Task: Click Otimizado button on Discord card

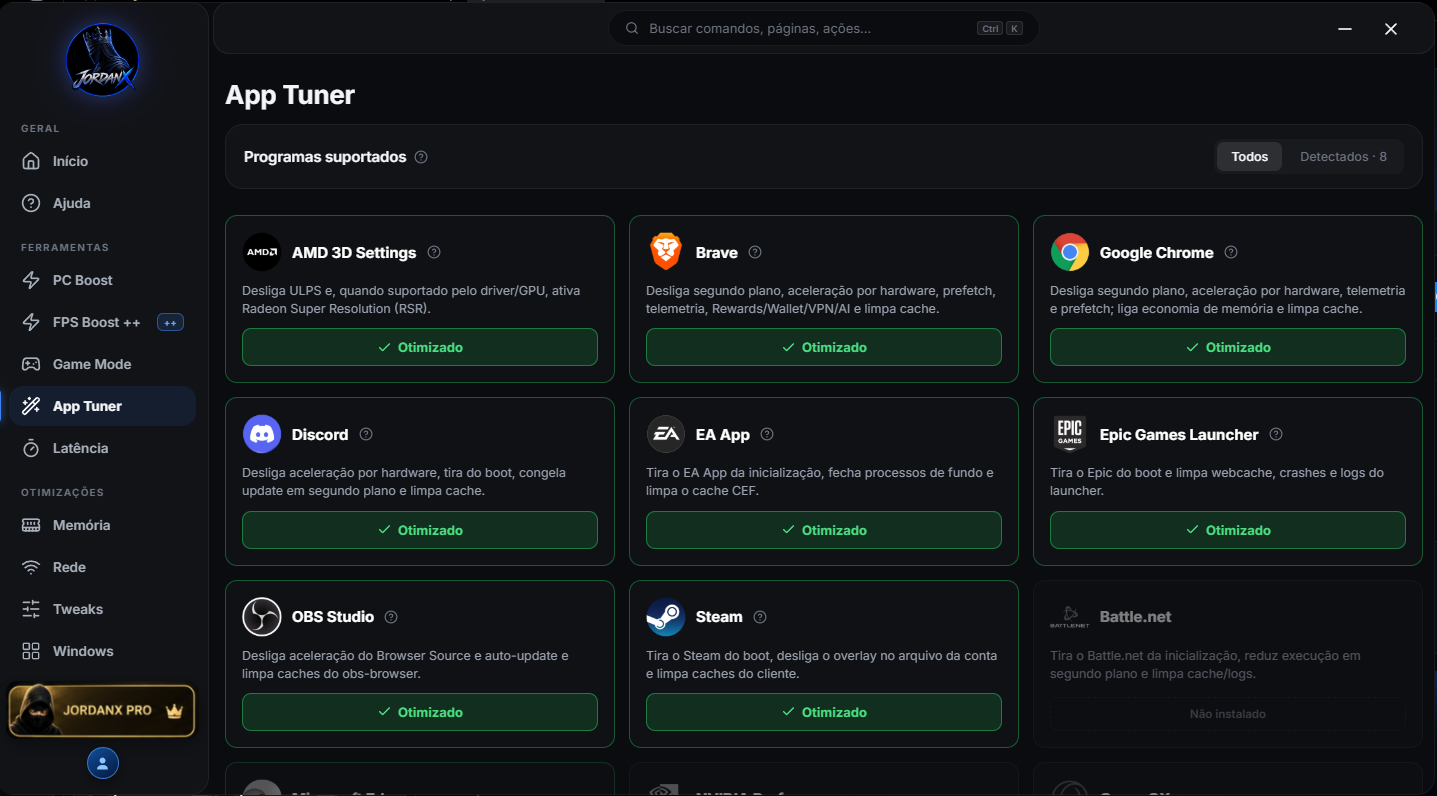Action: (420, 530)
